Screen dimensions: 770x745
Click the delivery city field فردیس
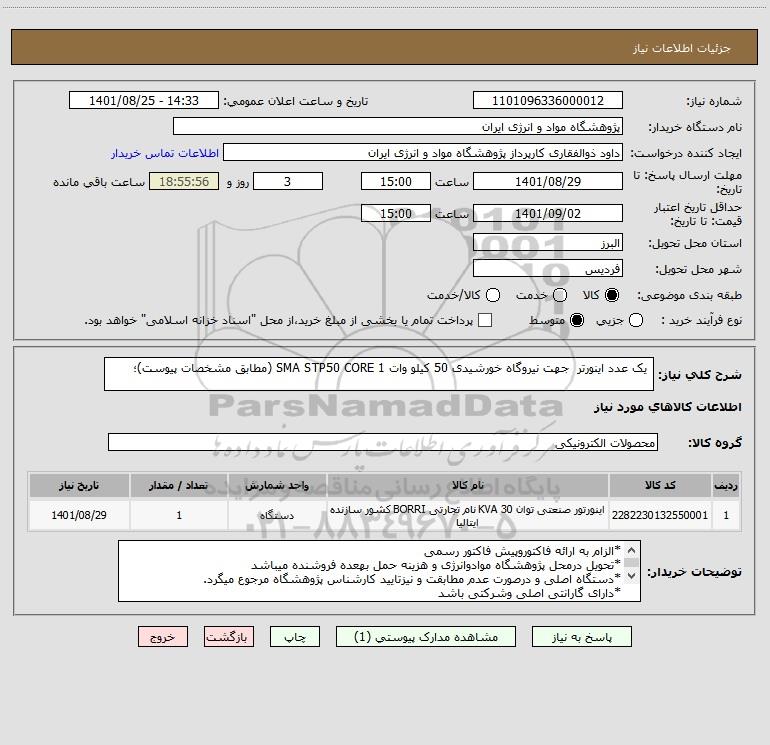(548, 269)
